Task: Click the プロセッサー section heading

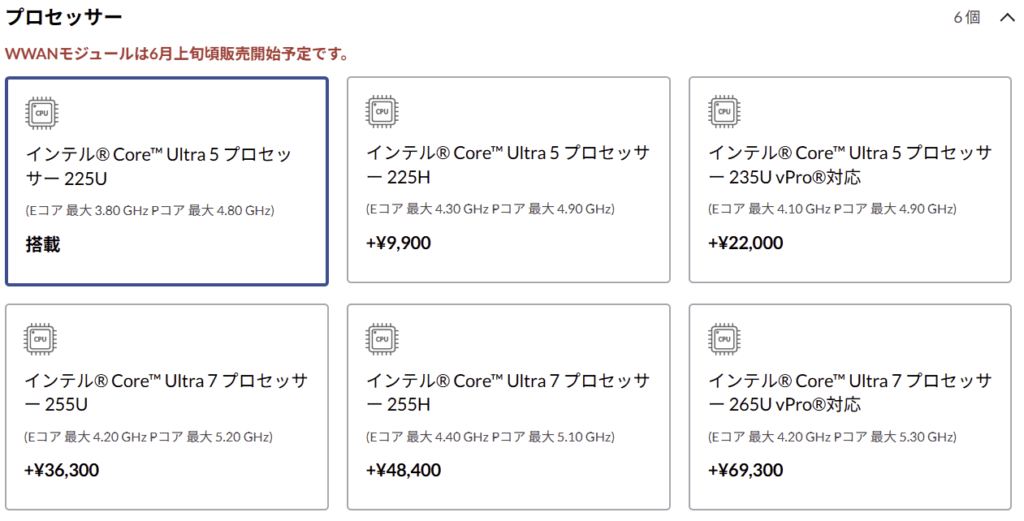Action: (63, 18)
